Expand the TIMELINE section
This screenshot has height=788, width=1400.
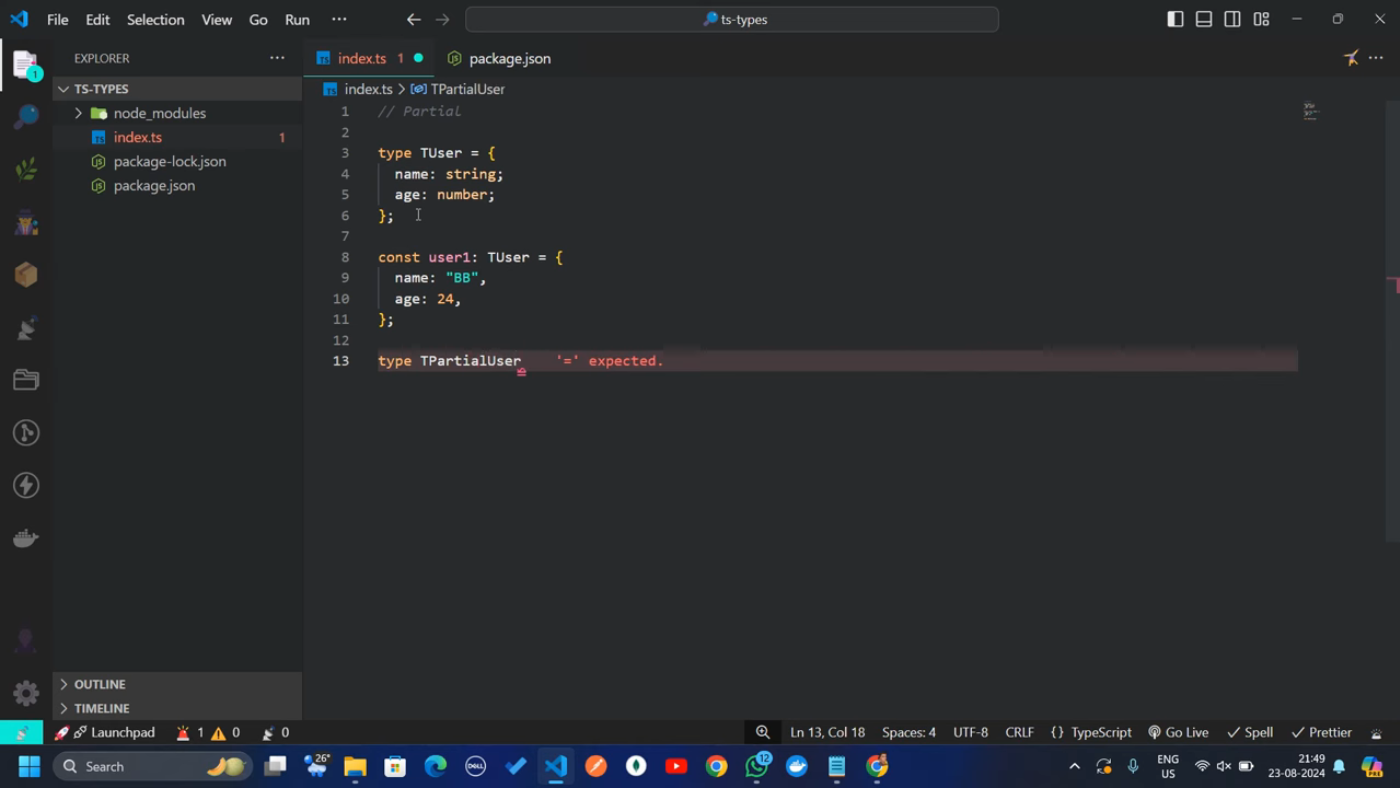pyautogui.click(x=177, y=708)
